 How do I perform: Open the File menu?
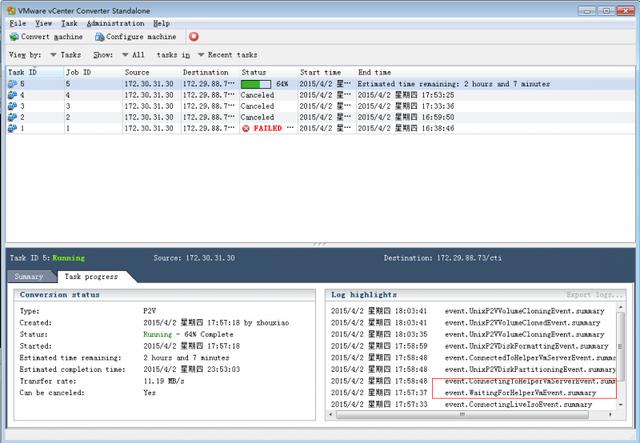(18, 23)
